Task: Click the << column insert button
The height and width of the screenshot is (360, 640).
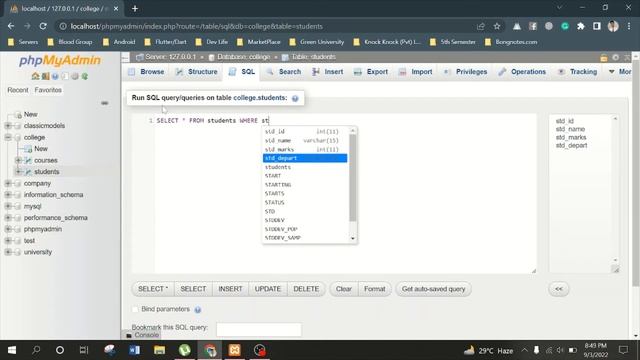Action: [559, 289]
